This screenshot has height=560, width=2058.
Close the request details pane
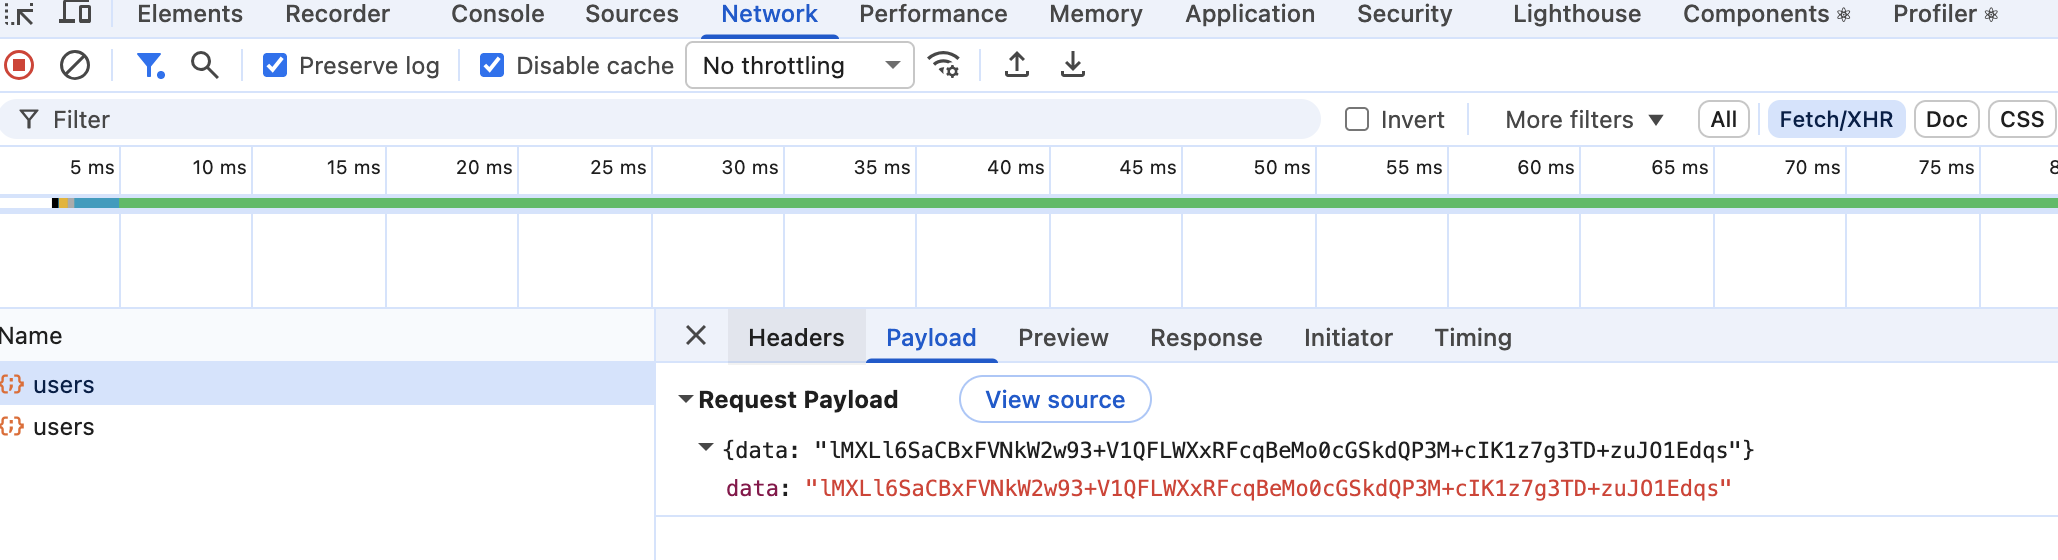pyautogui.click(x=696, y=336)
